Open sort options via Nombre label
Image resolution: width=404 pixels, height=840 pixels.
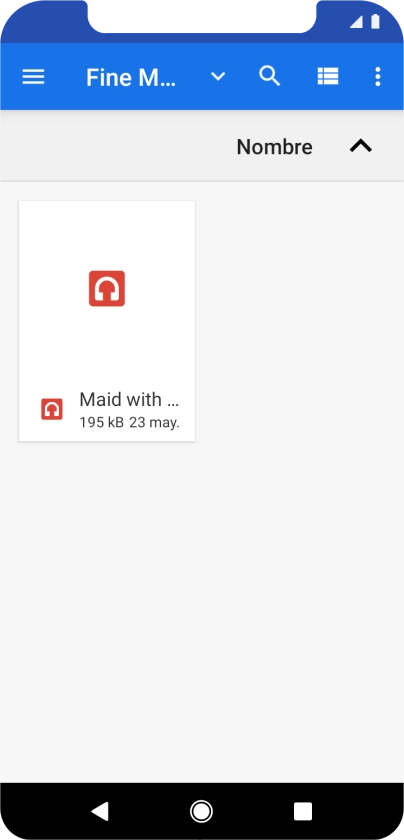click(274, 147)
